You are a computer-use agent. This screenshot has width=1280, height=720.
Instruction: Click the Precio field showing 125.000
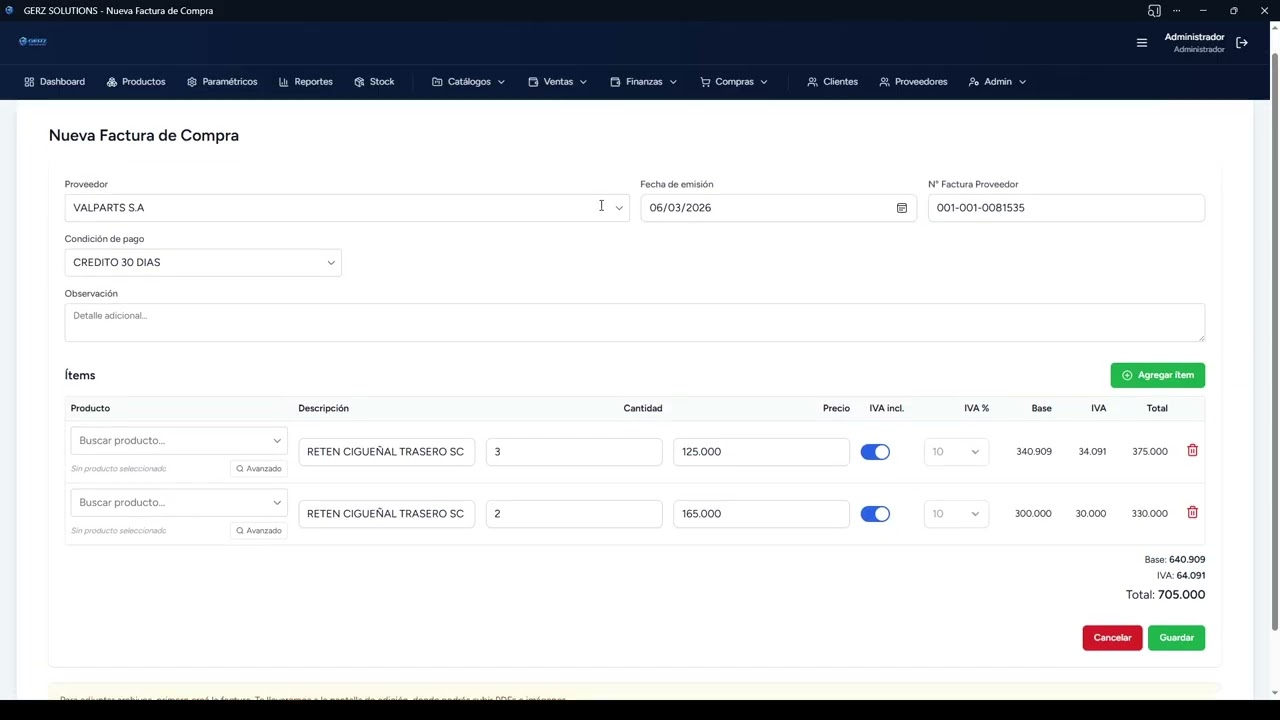pos(761,452)
